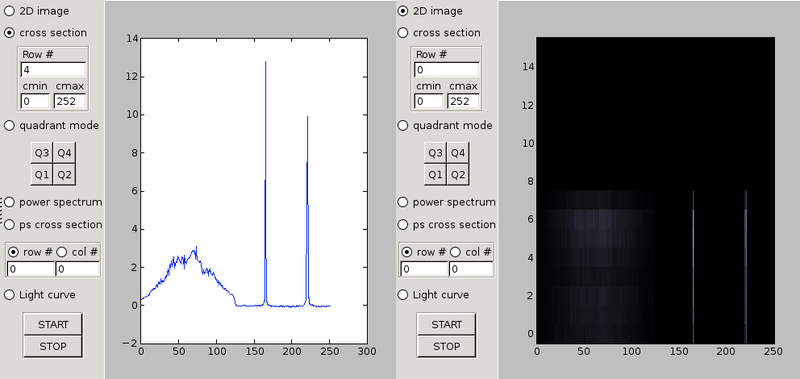800x379 pixels.
Task: Click Q4 quadrant button in right panel
Action: (458, 153)
